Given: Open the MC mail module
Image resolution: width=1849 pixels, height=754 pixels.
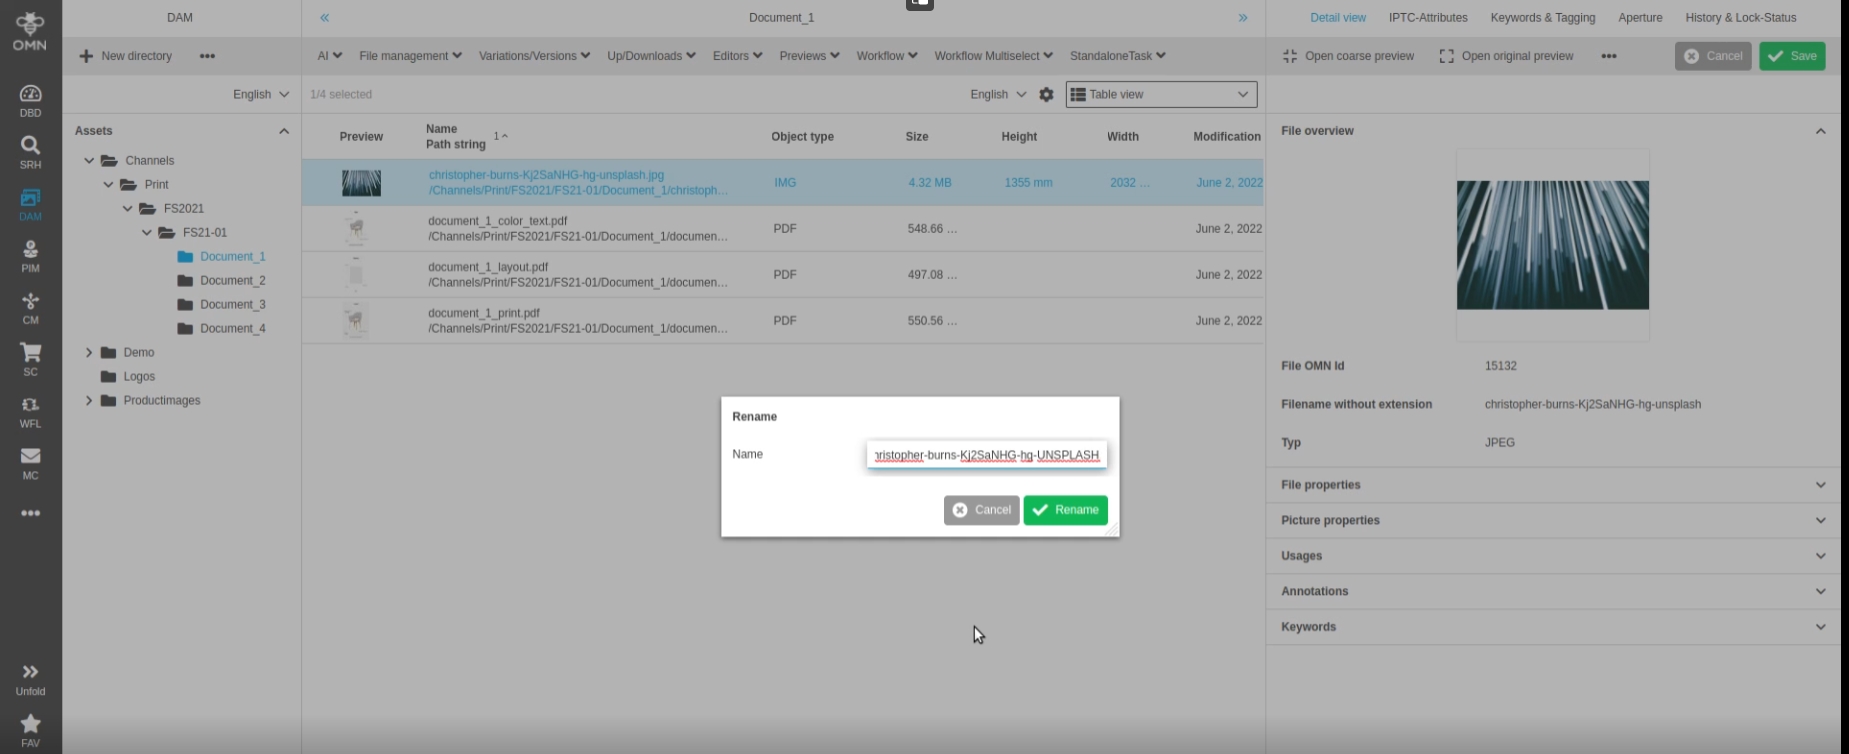Looking at the screenshot, I should (30, 463).
